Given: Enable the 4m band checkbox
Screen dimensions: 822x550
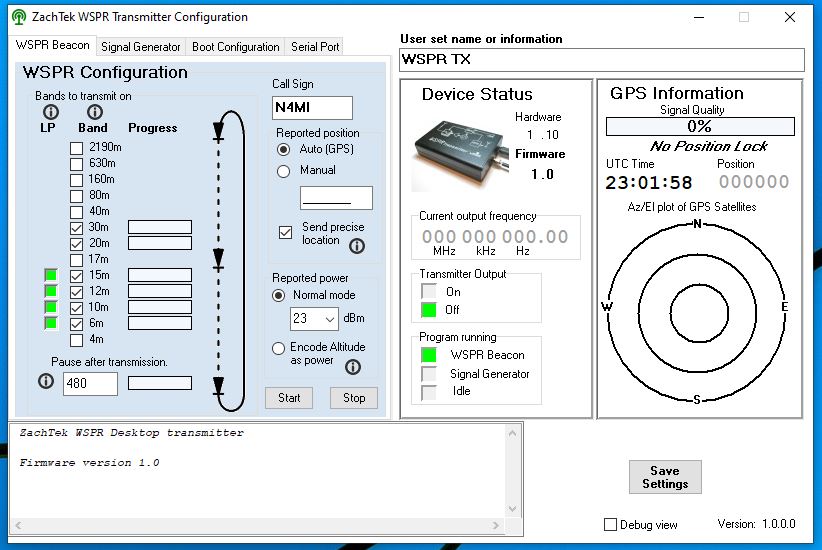Looking at the screenshot, I should (77, 340).
